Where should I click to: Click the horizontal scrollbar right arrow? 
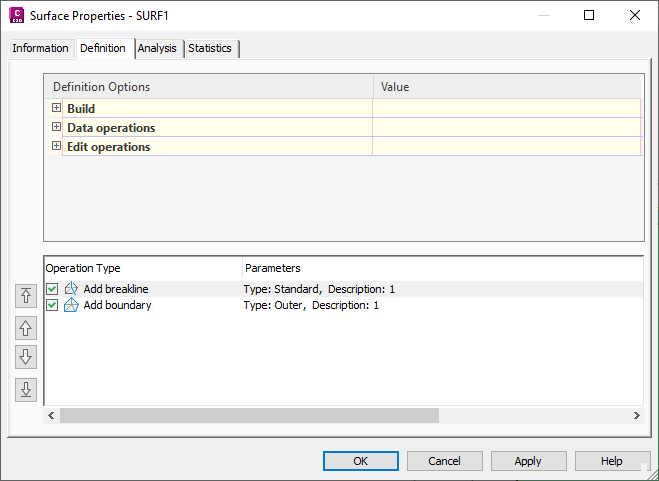(637, 415)
